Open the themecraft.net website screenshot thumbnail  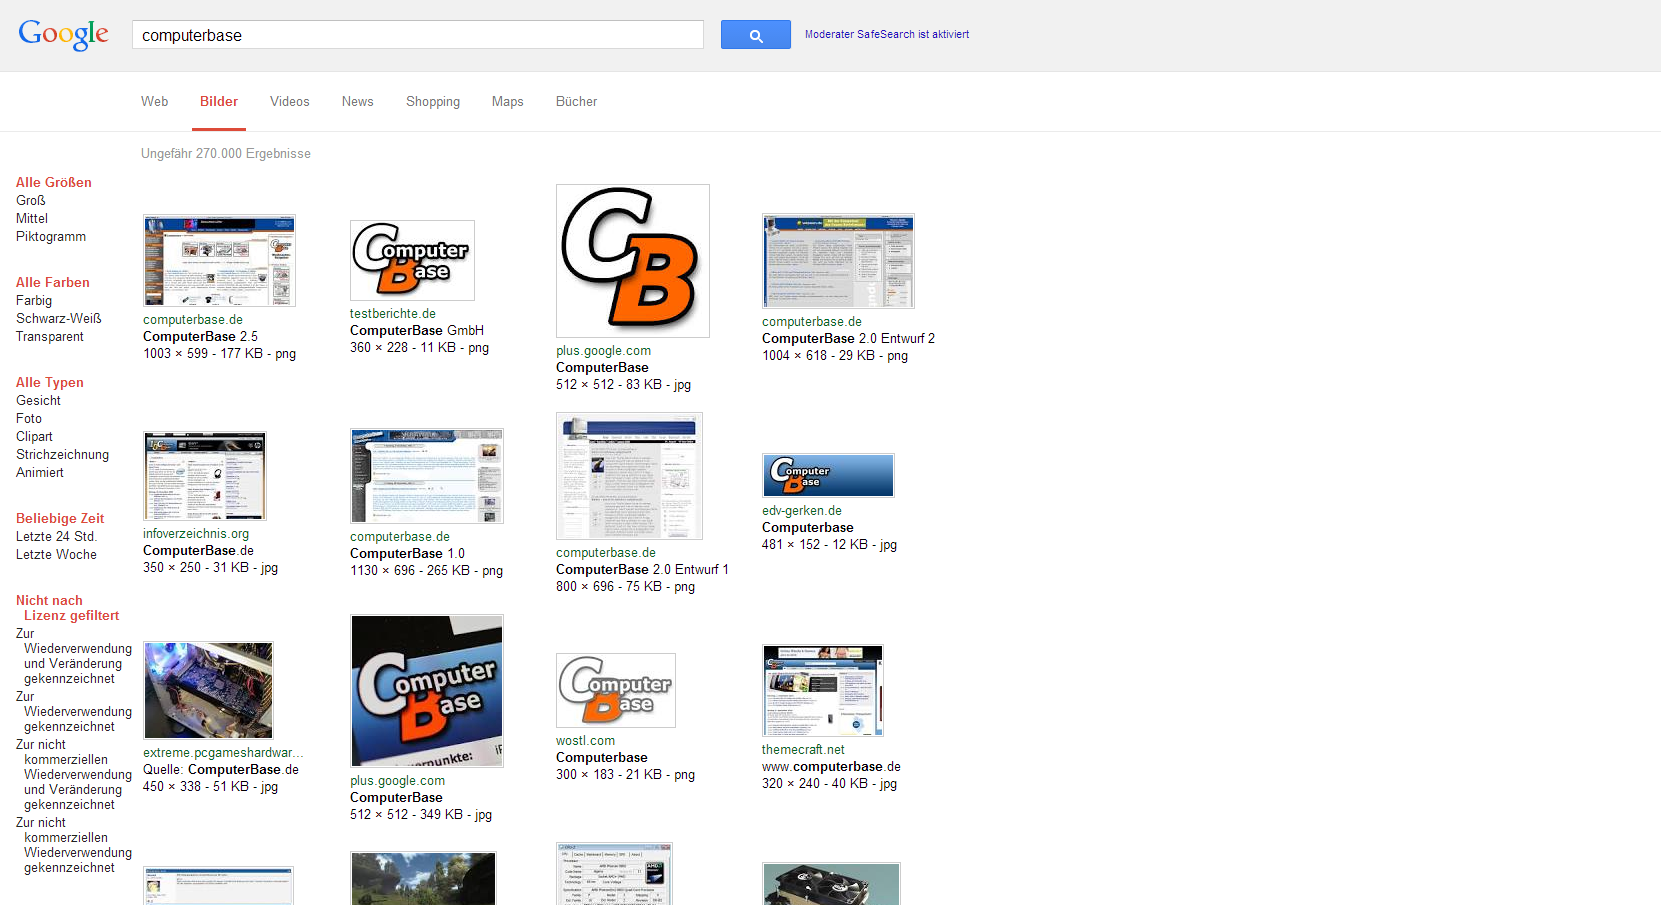tap(823, 691)
